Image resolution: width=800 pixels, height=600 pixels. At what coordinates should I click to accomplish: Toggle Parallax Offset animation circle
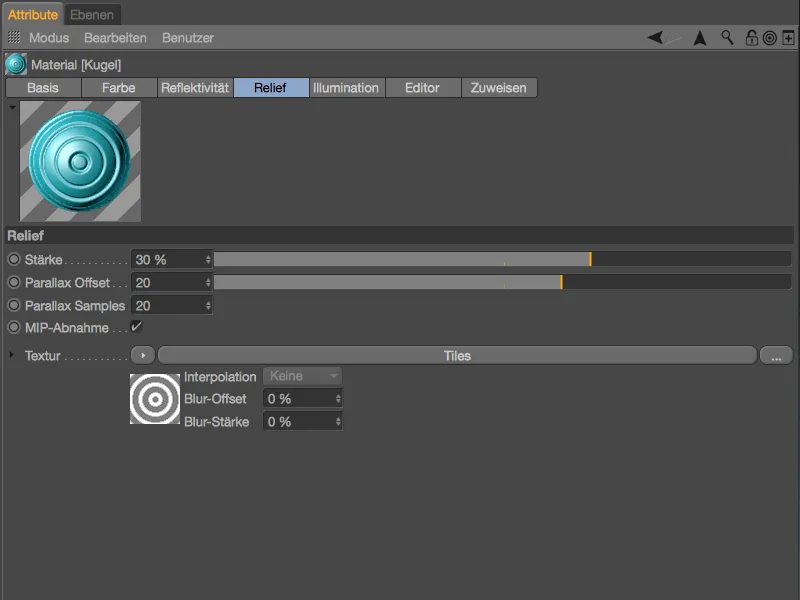click(x=14, y=282)
